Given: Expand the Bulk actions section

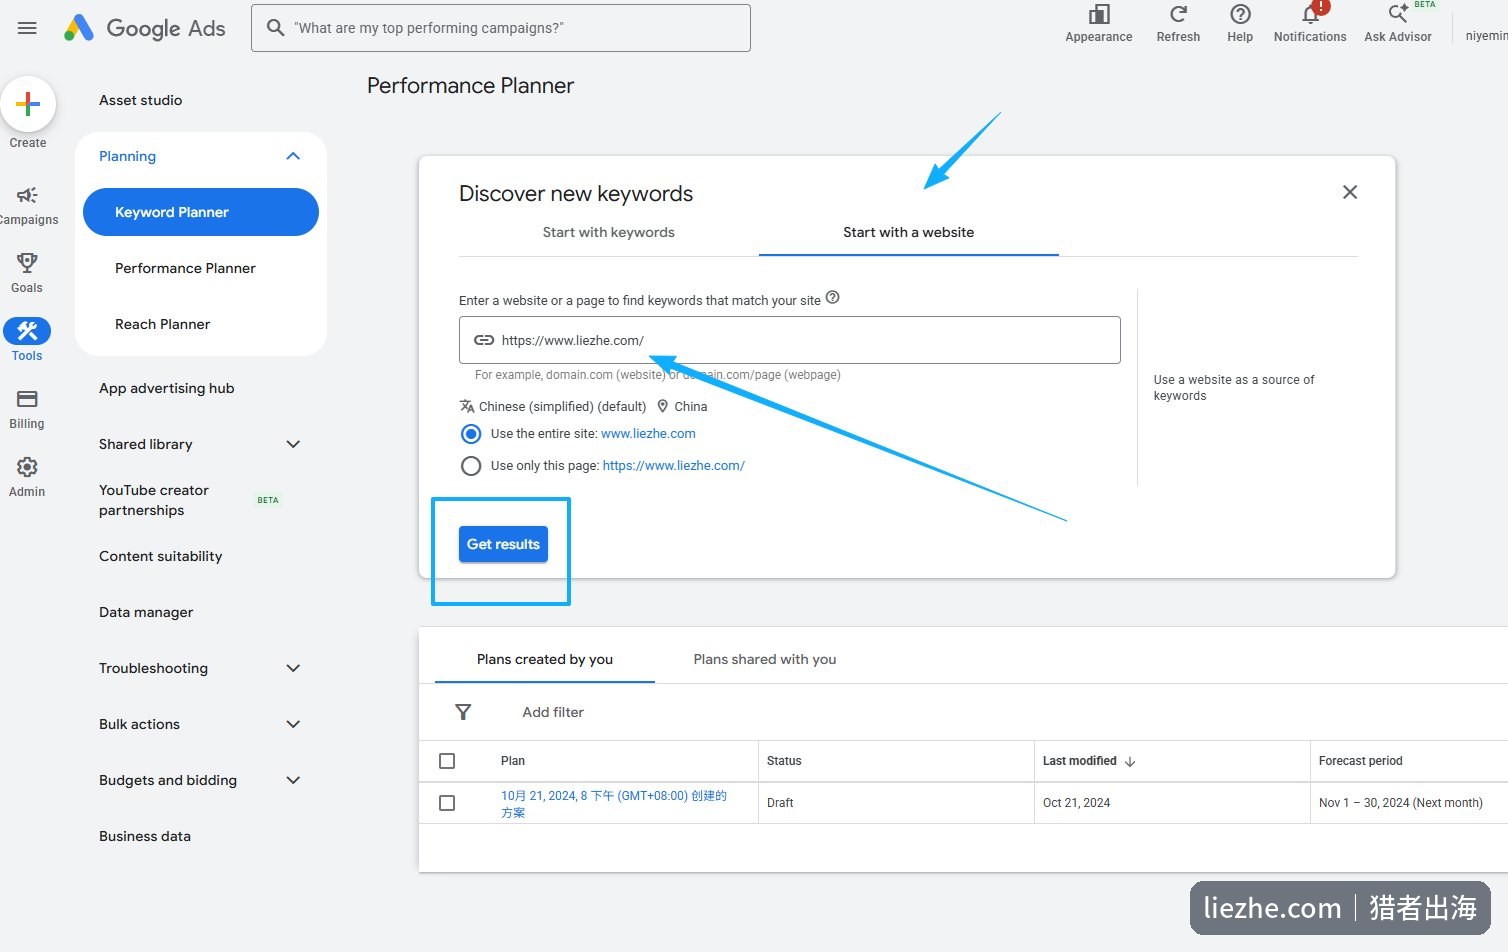Looking at the screenshot, I should [293, 724].
